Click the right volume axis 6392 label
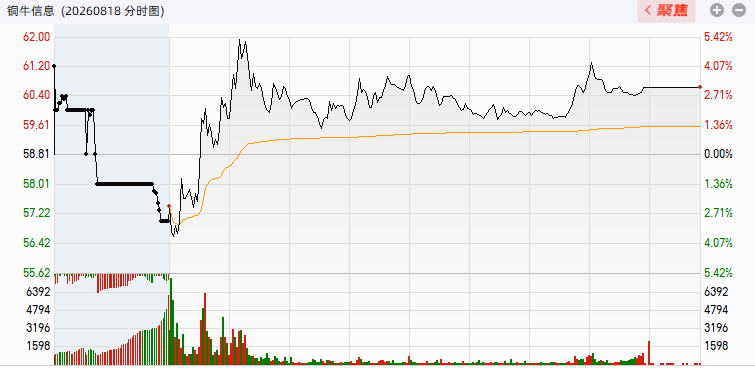 click(716, 292)
